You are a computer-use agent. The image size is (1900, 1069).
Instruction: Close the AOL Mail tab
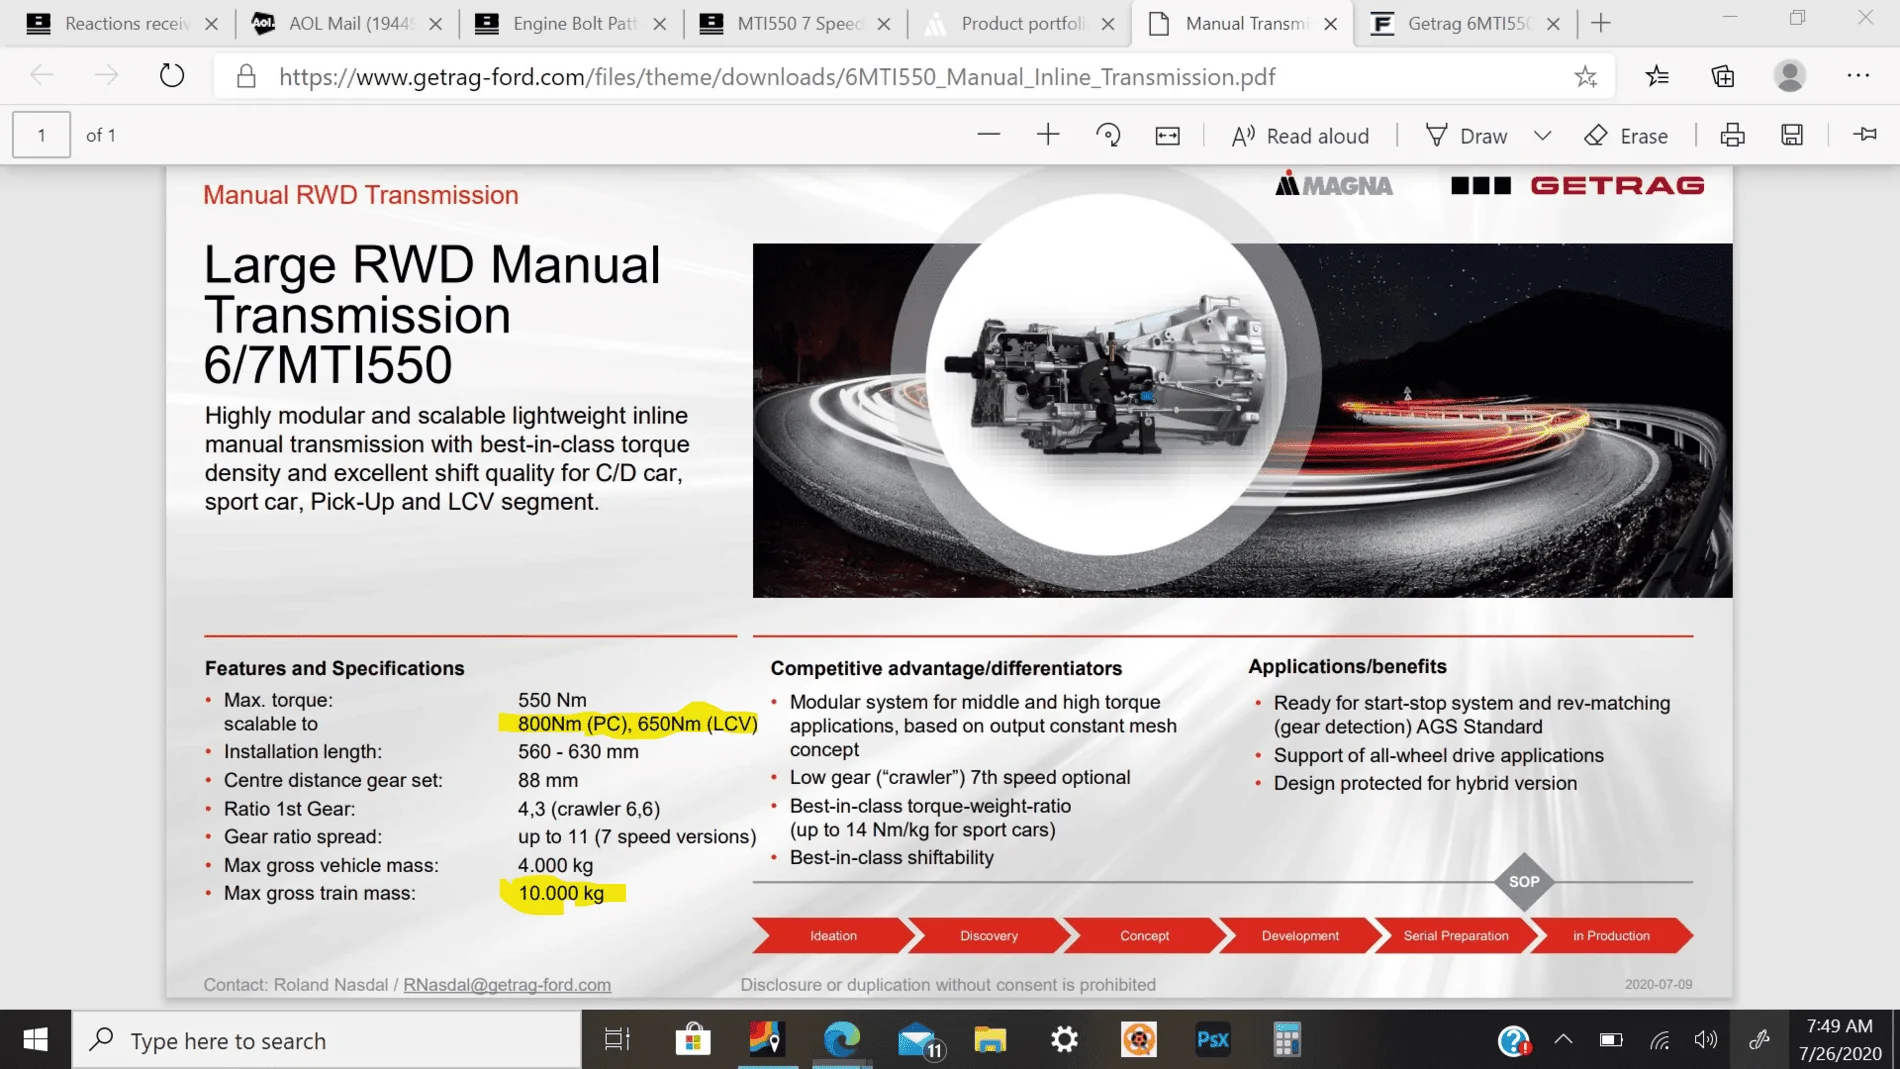tap(435, 24)
